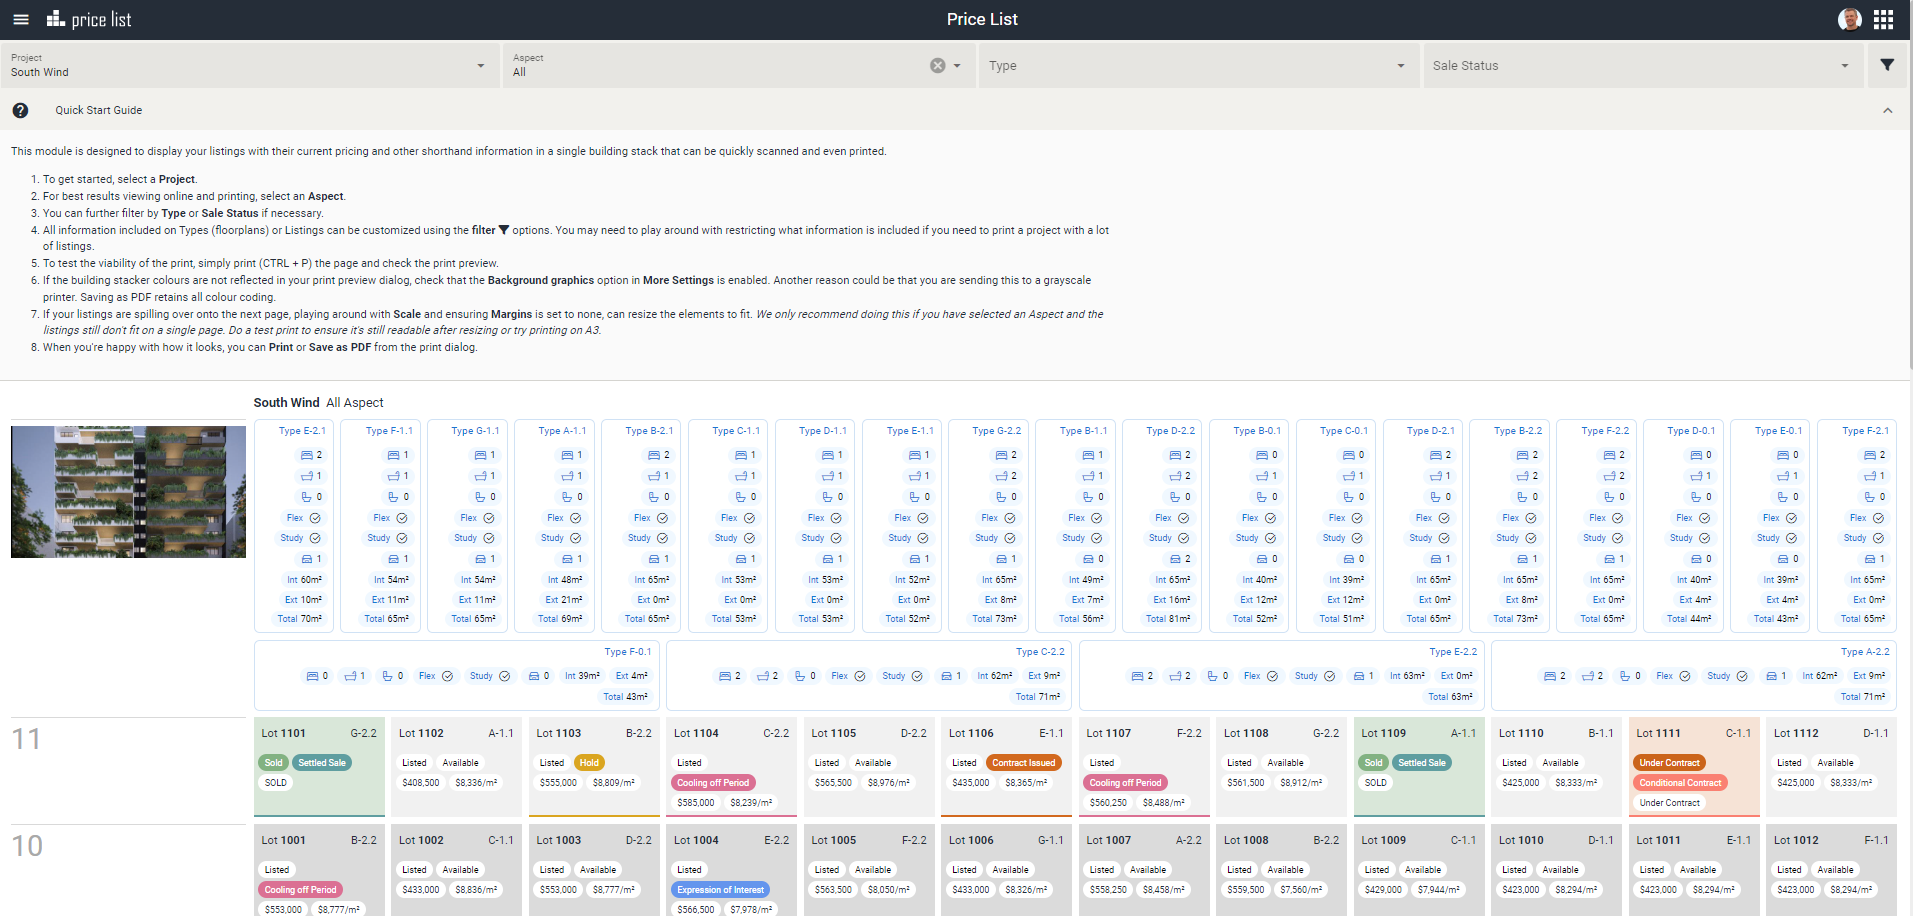The height and width of the screenshot is (916, 1913).
Task: Select the Settled Sale badge on Lot 1101
Action: click(321, 762)
